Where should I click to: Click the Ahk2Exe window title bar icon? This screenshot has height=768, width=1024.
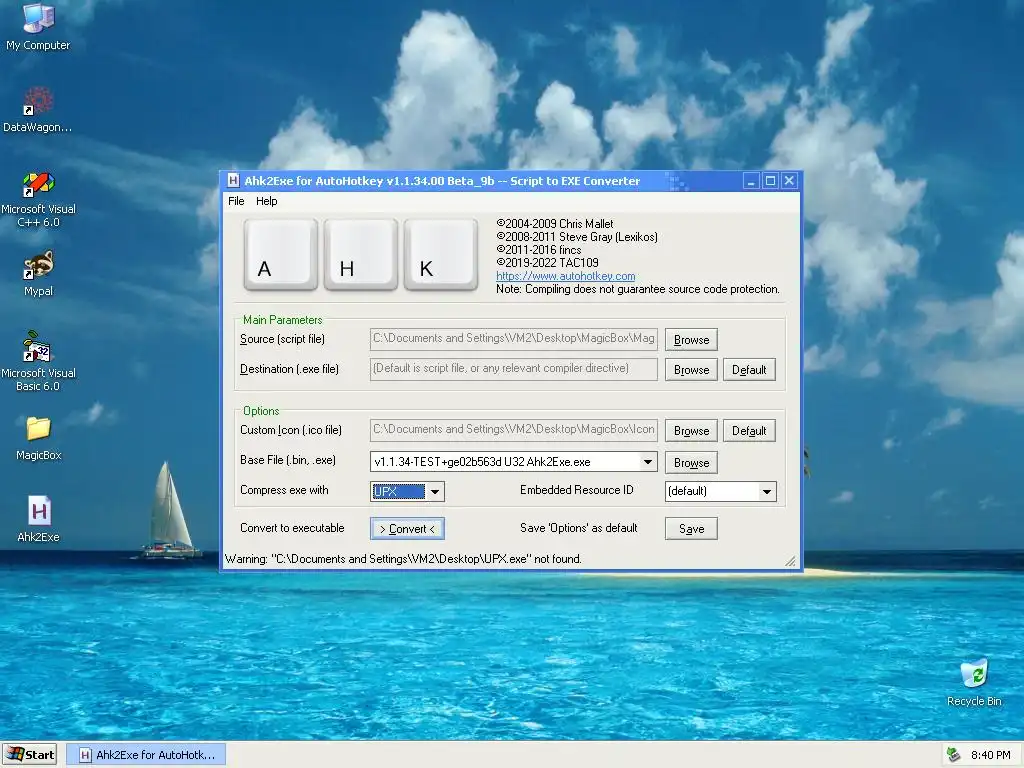tap(233, 181)
